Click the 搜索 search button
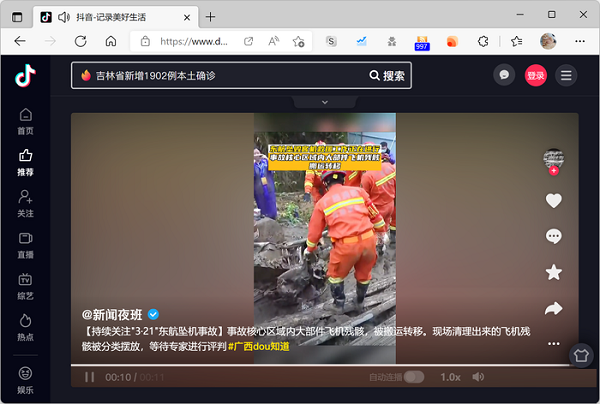This screenshot has width=600, height=404. [387, 76]
